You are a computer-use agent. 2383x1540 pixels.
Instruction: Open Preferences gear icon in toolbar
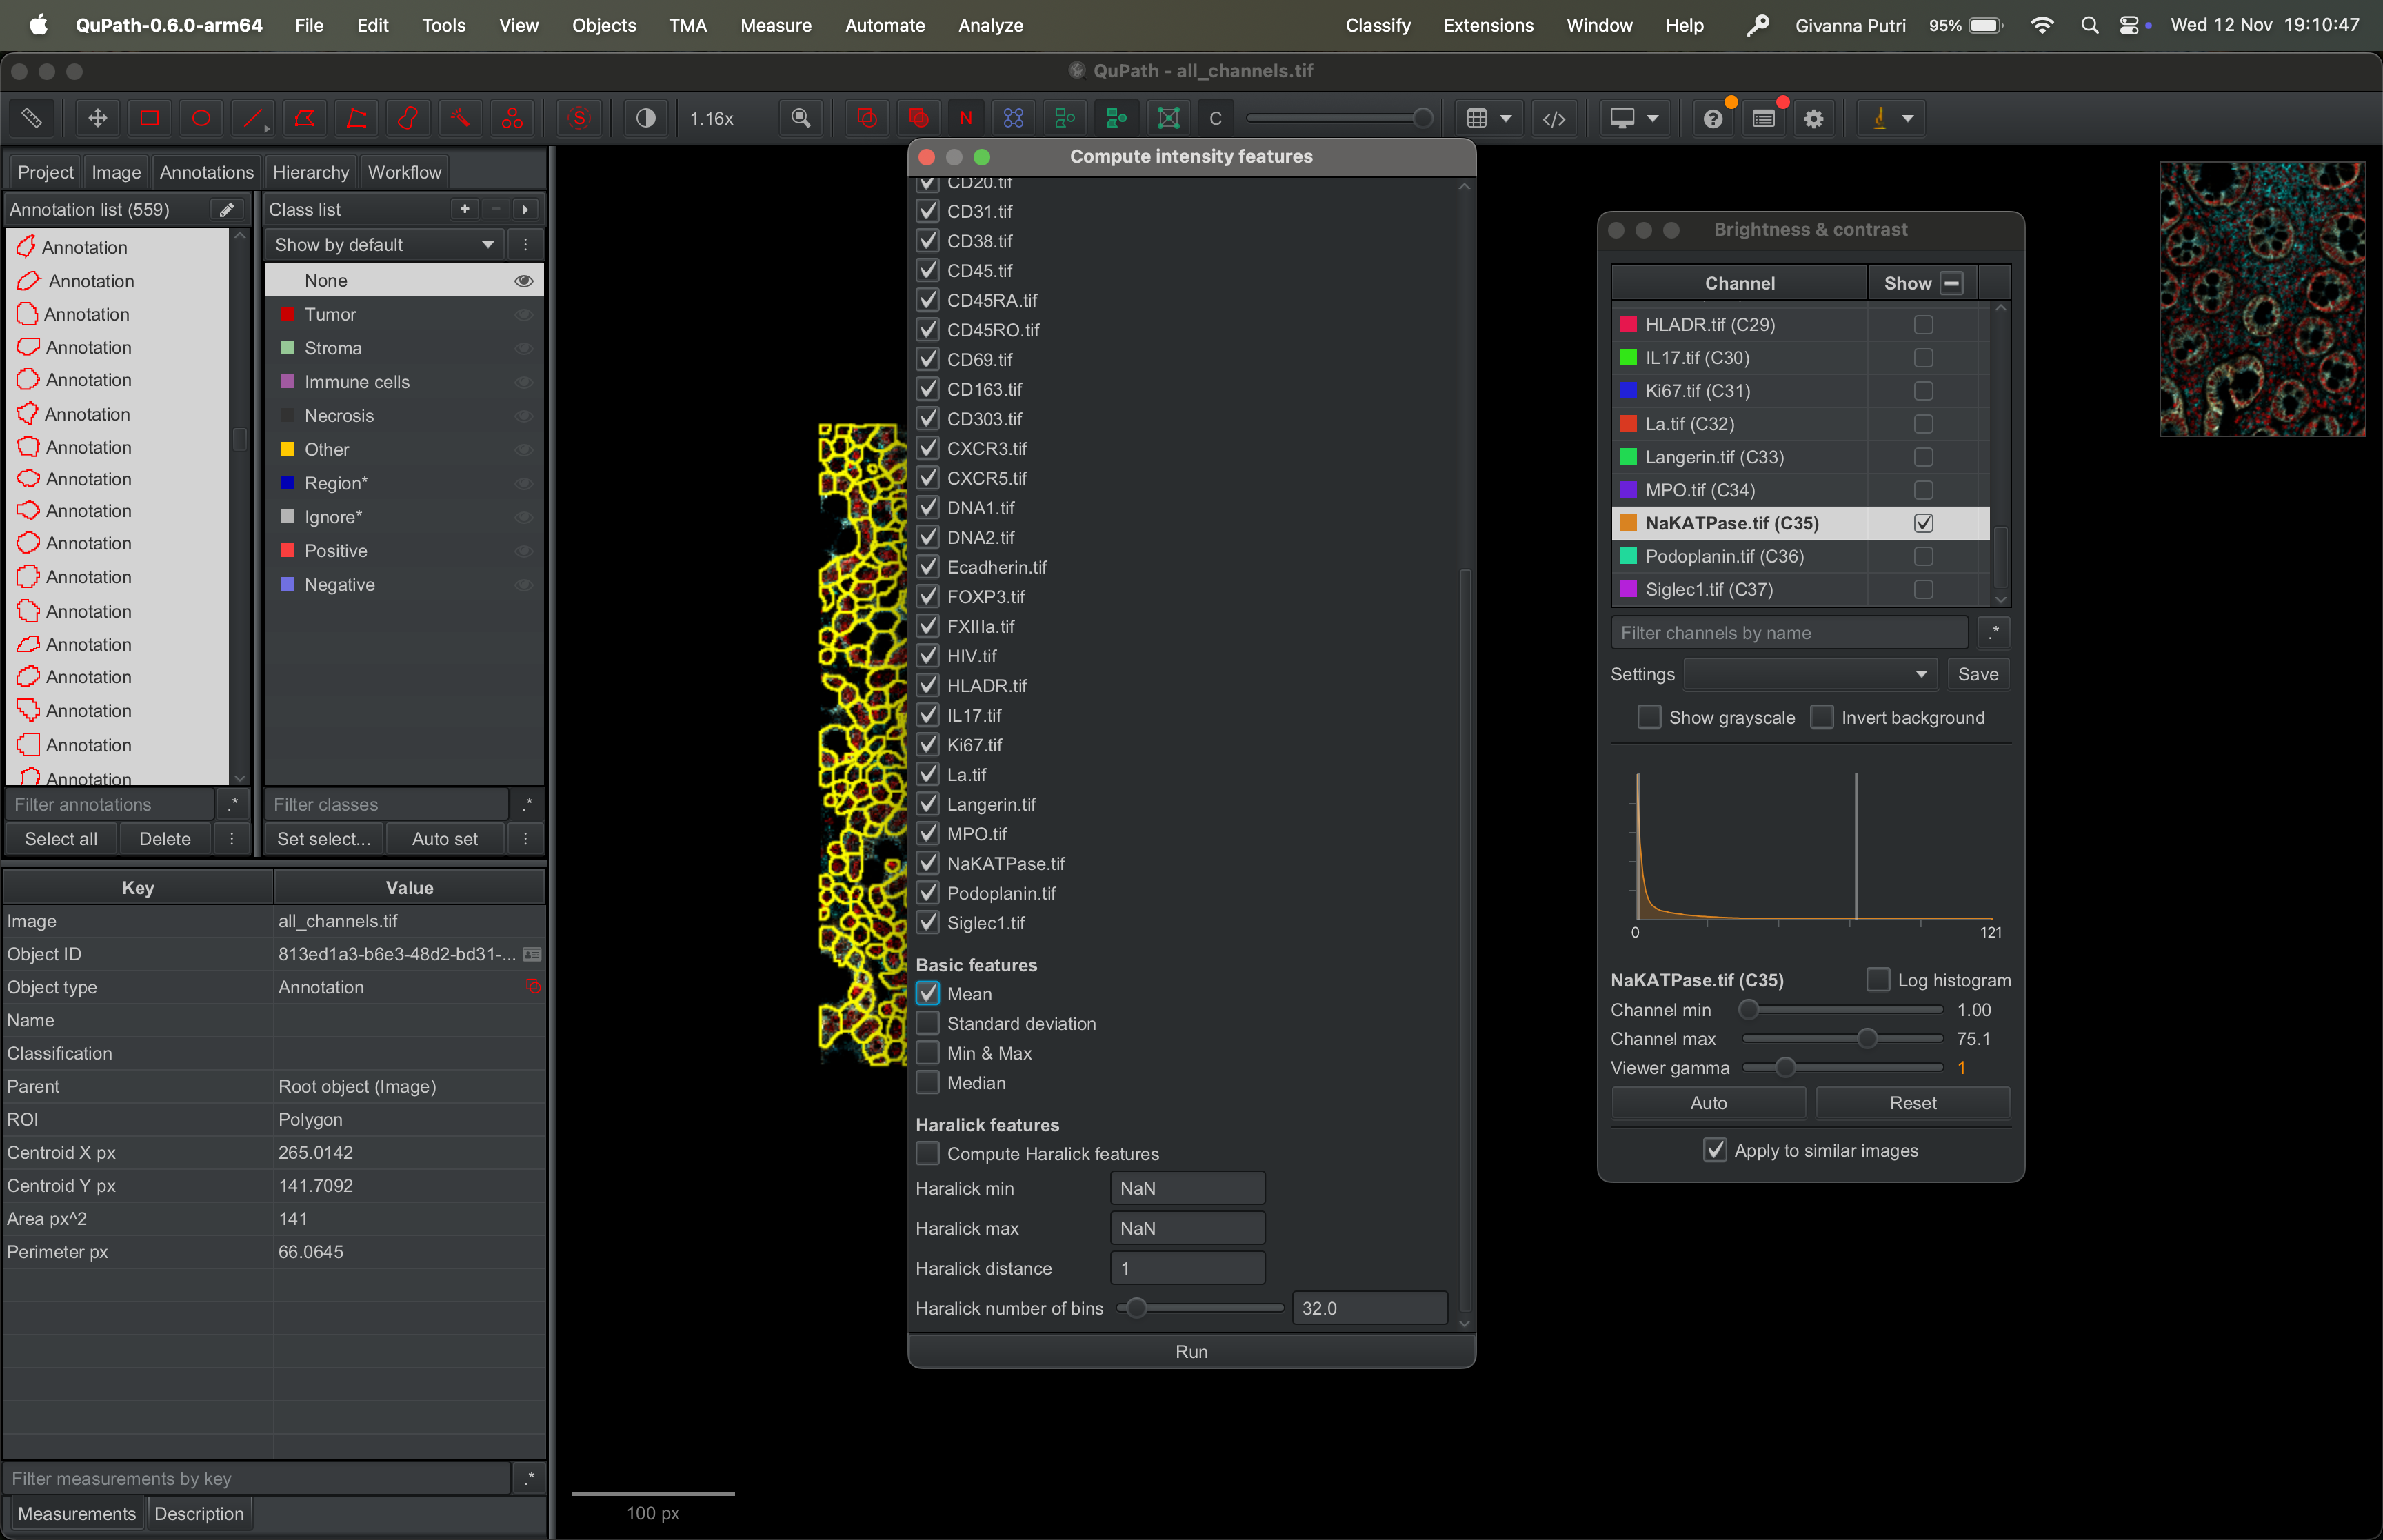1813,118
